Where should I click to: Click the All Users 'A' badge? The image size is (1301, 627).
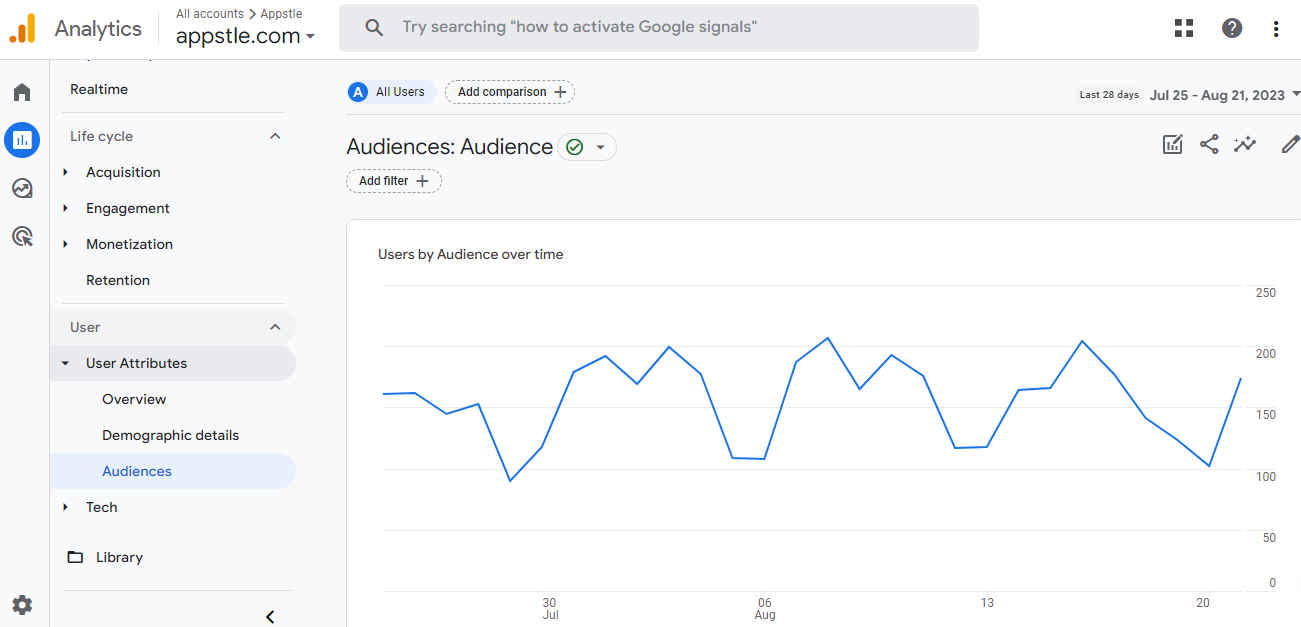pos(358,92)
